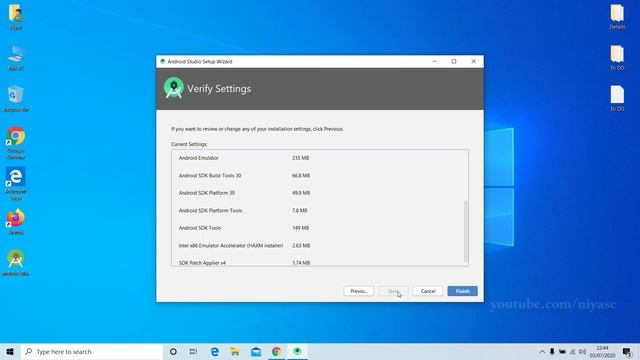The height and width of the screenshot is (360, 640).
Task: Open the Recycle Bin desktop icon
Action: click(x=16, y=98)
